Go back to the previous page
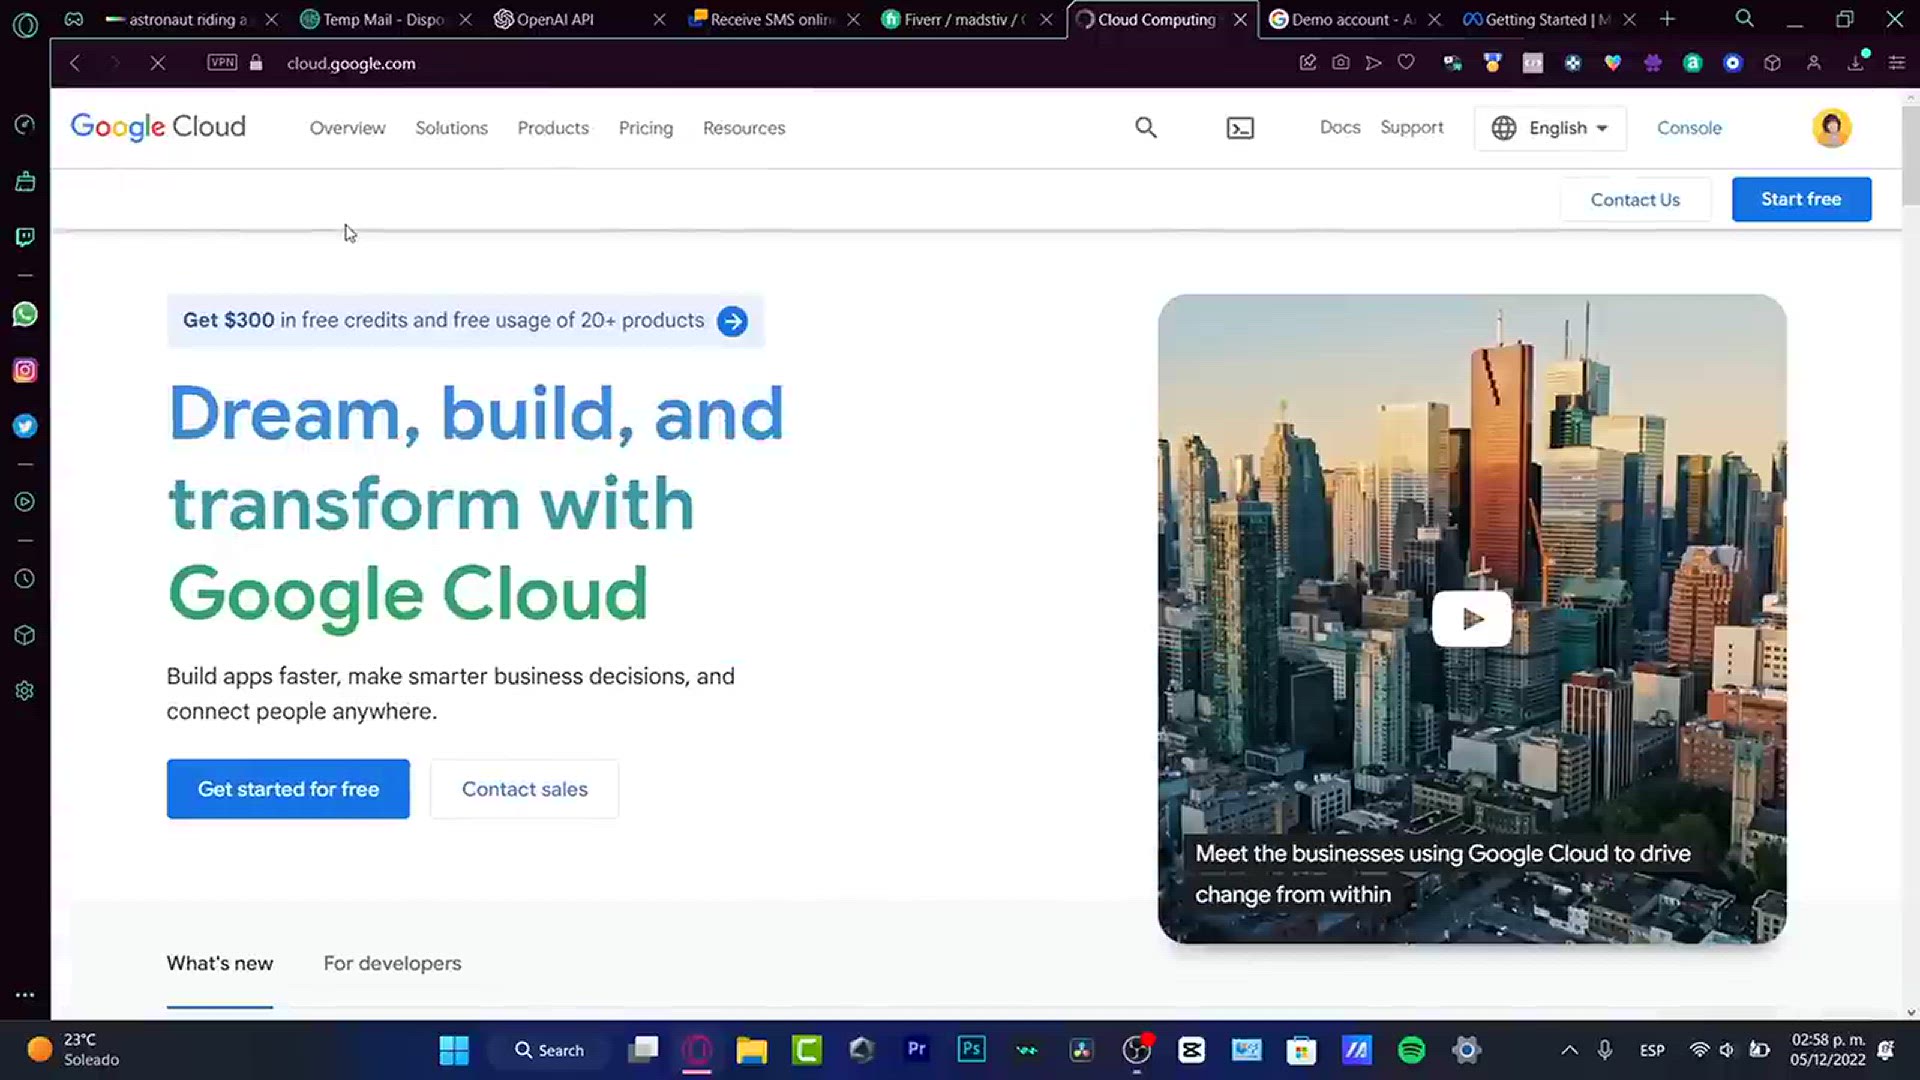Screen dimensions: 1920x1080 [x=75, y=63]
